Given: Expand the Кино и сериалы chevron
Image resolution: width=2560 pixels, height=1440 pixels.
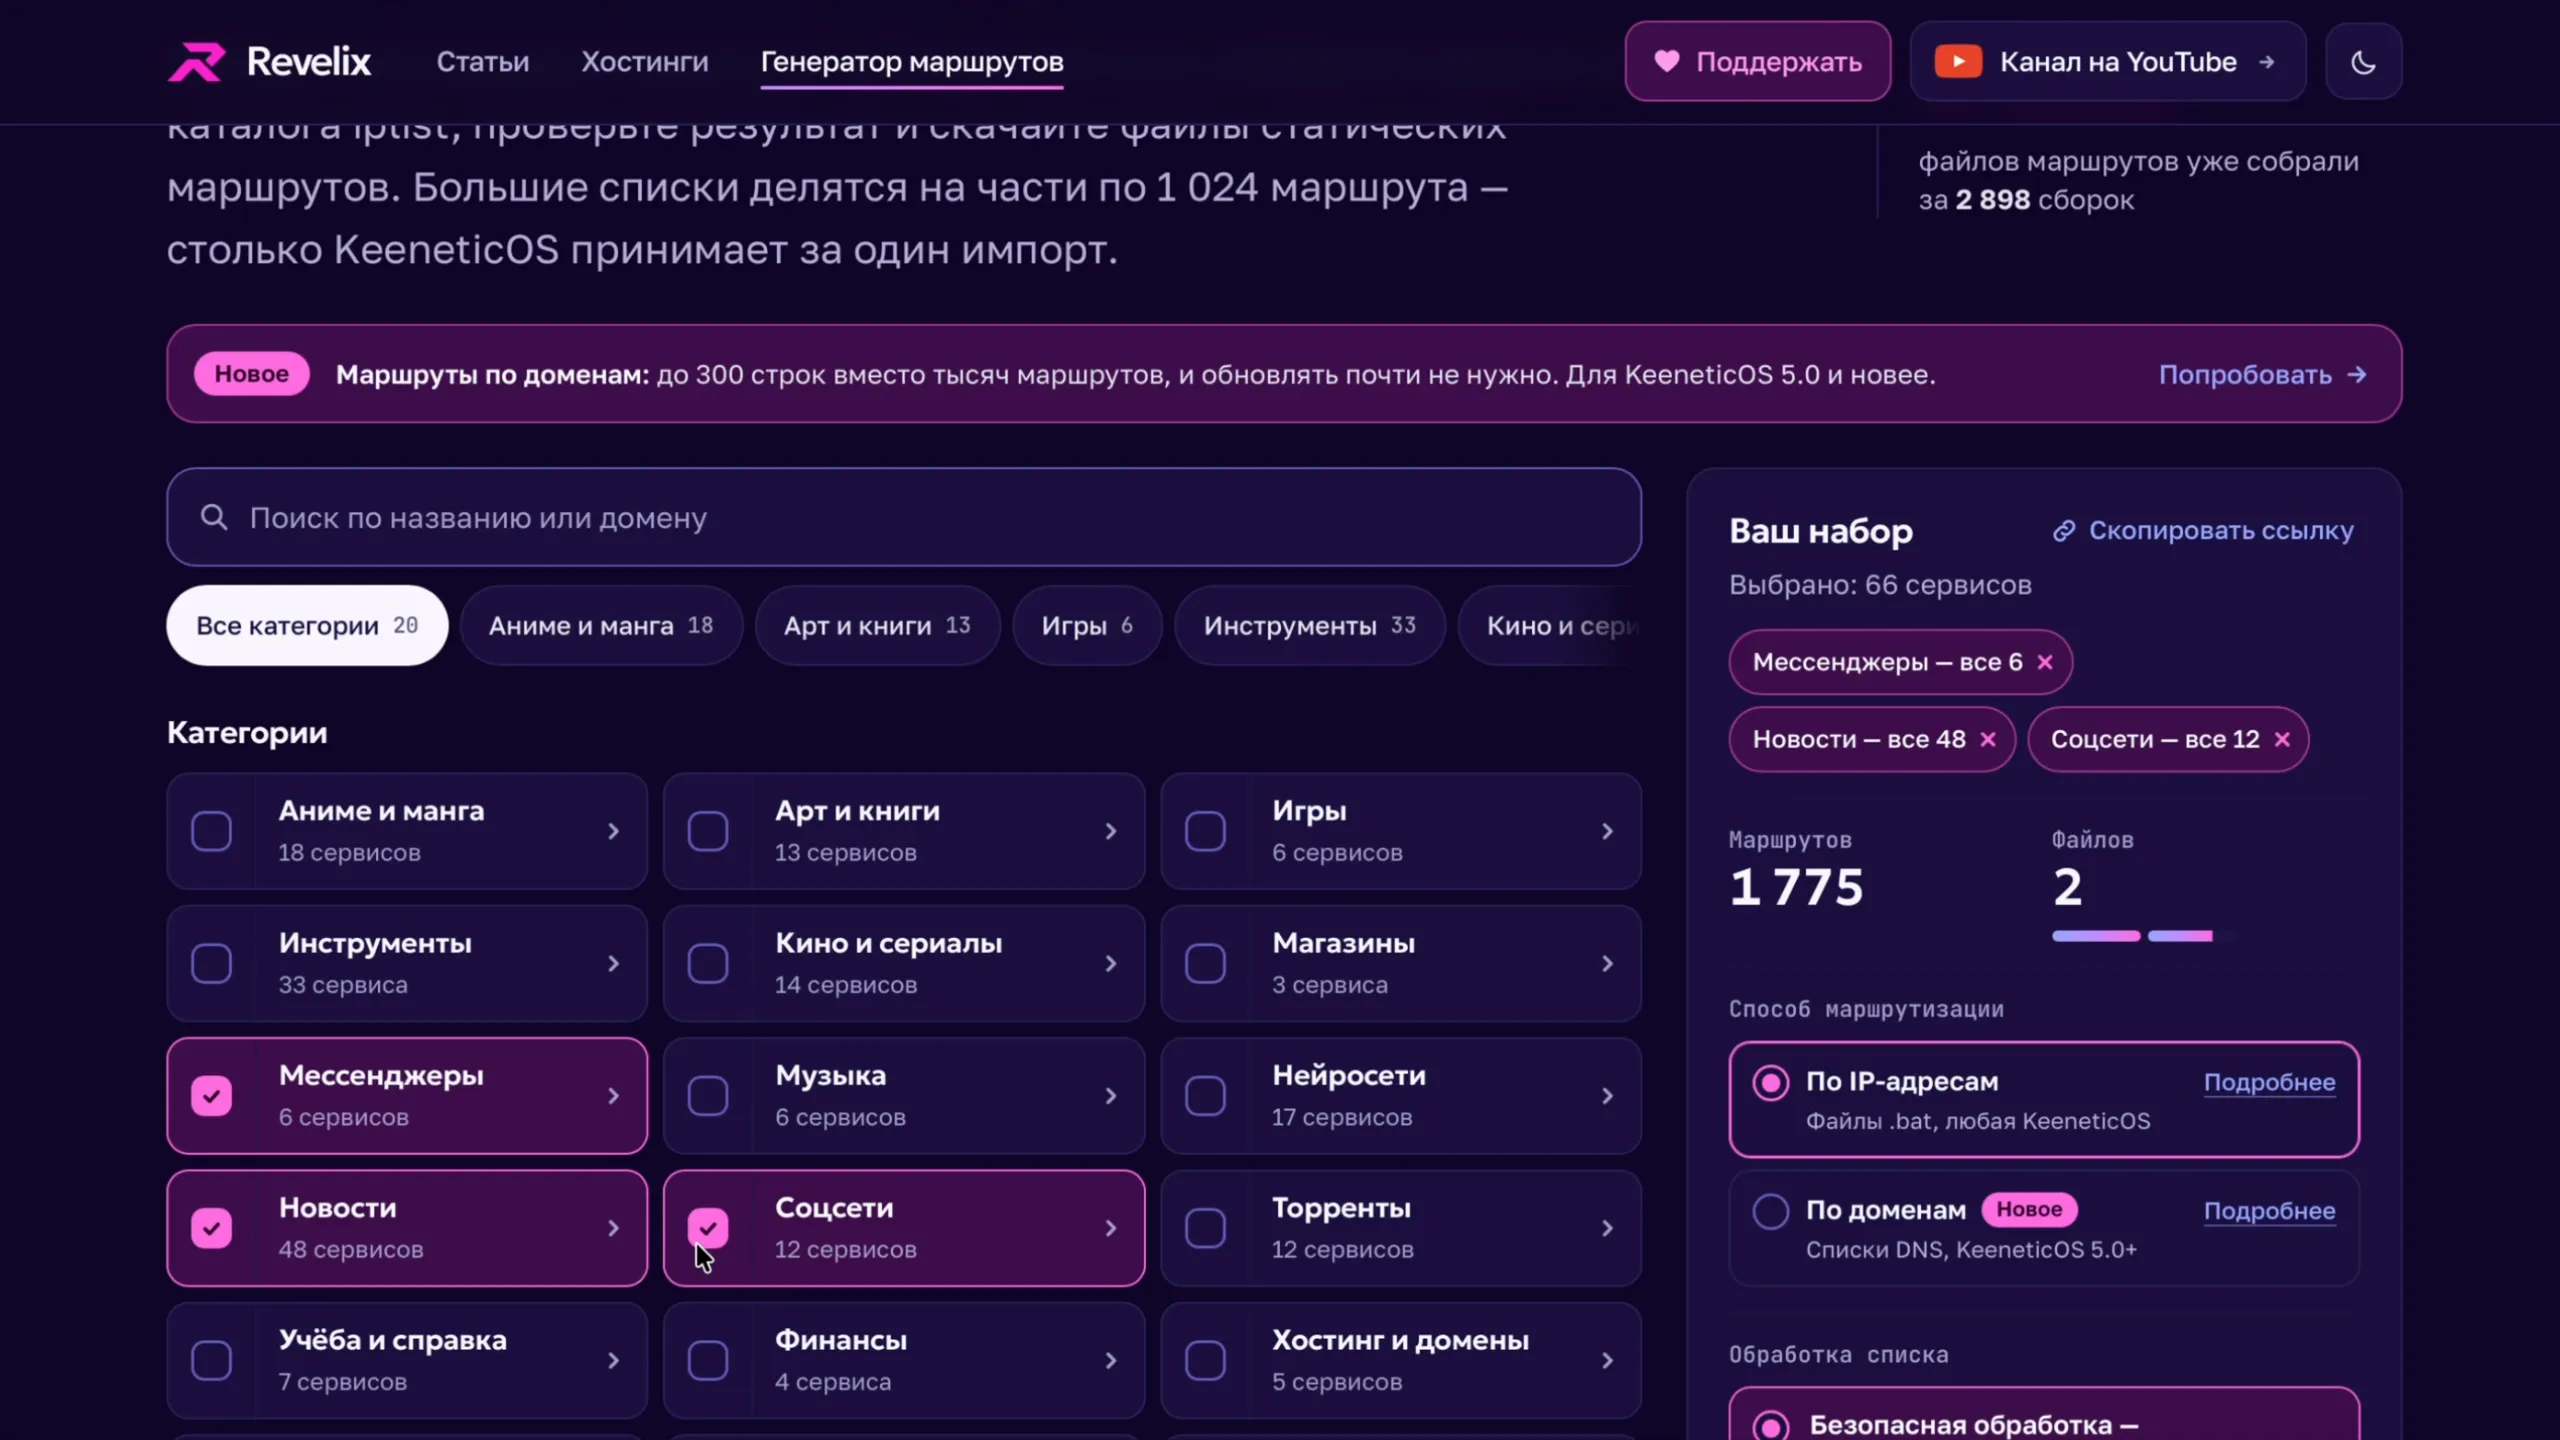Looking at the screenshot, I should (1110, 964).
